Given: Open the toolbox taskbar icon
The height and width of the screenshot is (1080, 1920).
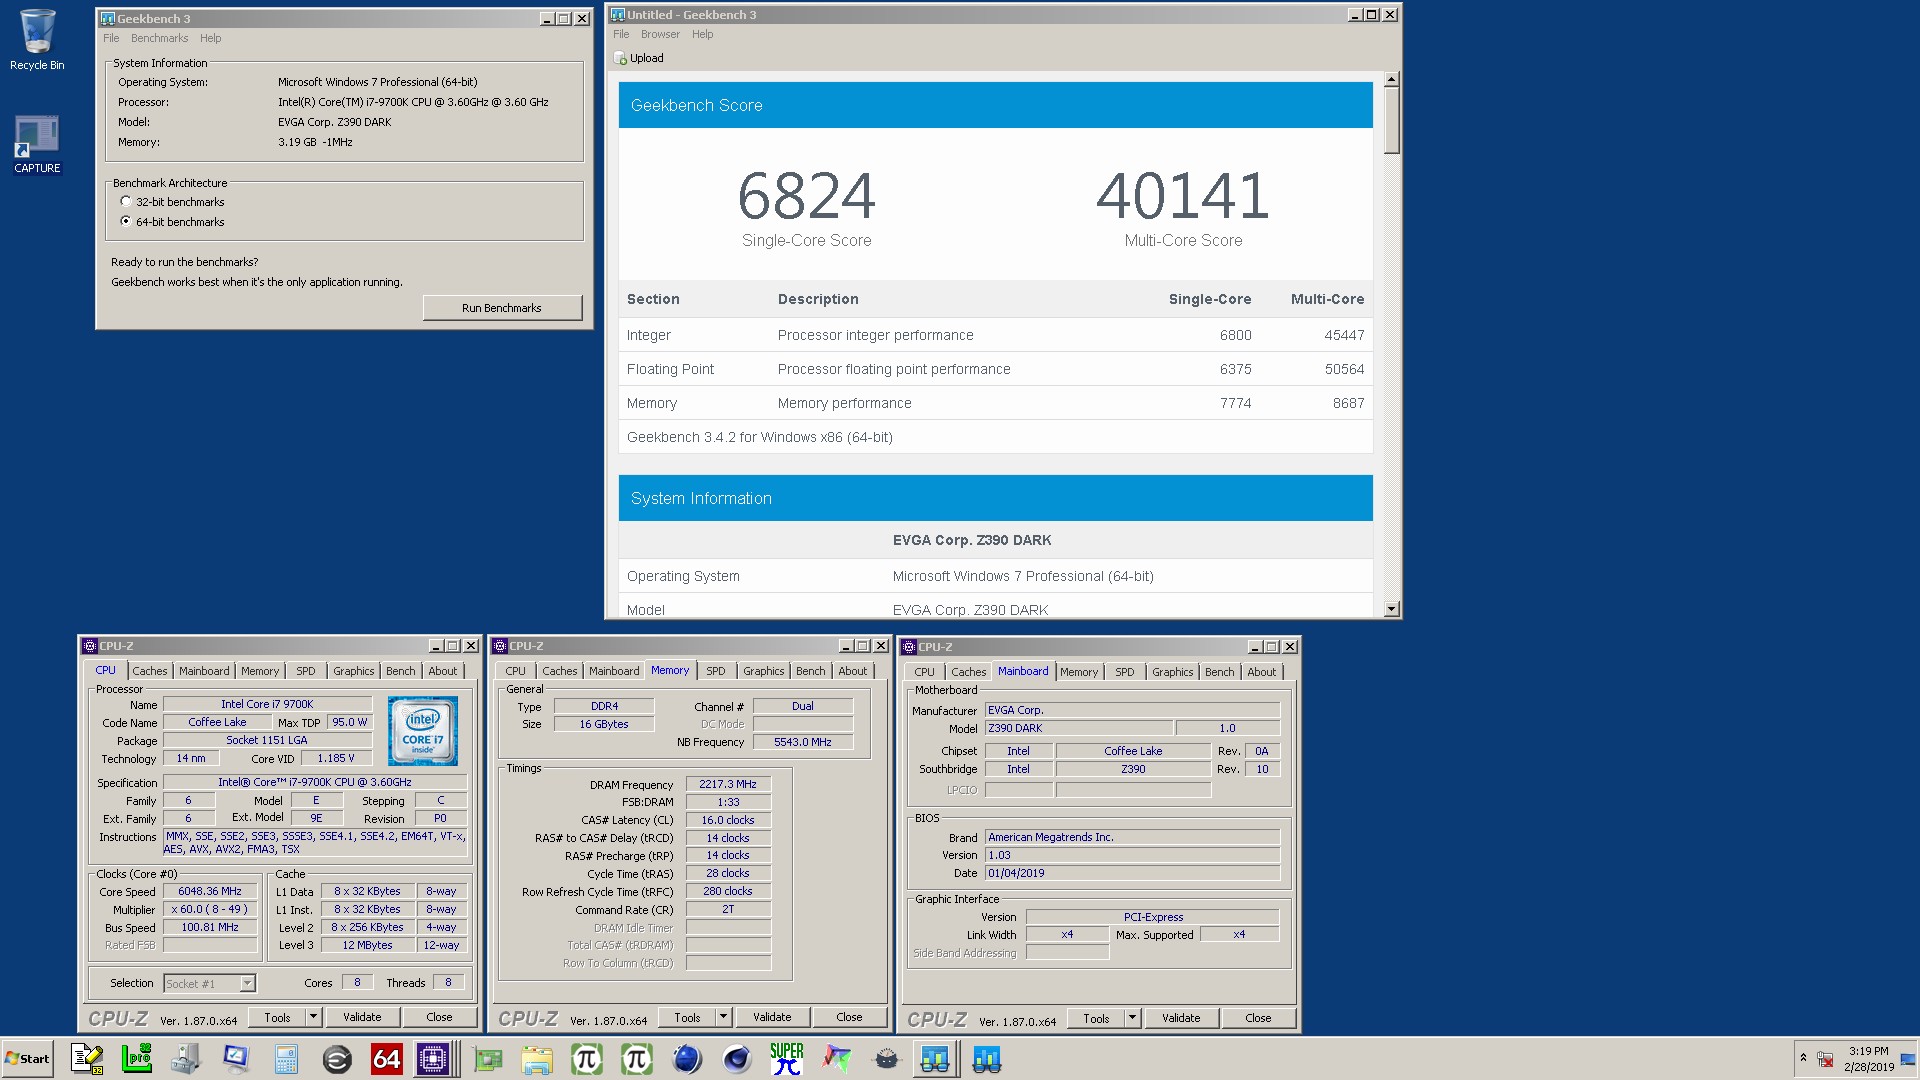Looking at the screenshot, I should 186,1059.
